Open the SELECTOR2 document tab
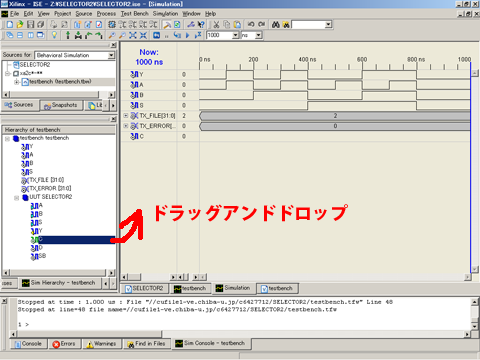Screen dimensions: 480x360 pos(144,288)
